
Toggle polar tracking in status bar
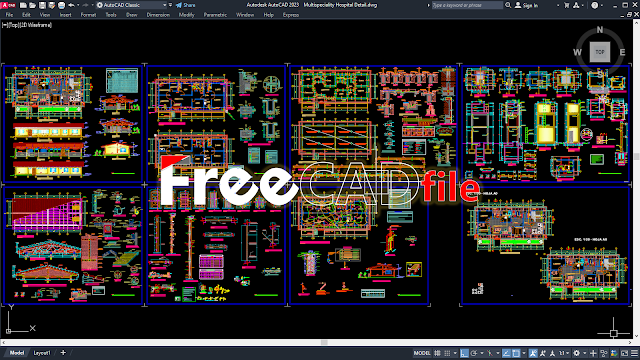click(473, 353)
